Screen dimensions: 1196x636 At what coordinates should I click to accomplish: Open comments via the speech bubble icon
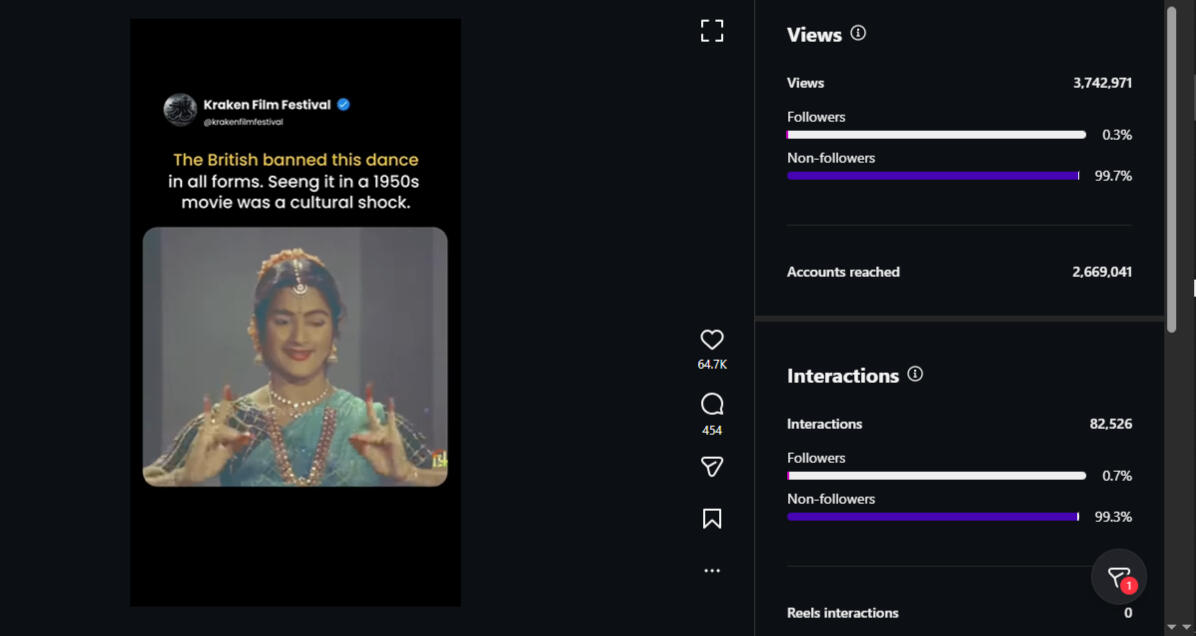[712, 404]
